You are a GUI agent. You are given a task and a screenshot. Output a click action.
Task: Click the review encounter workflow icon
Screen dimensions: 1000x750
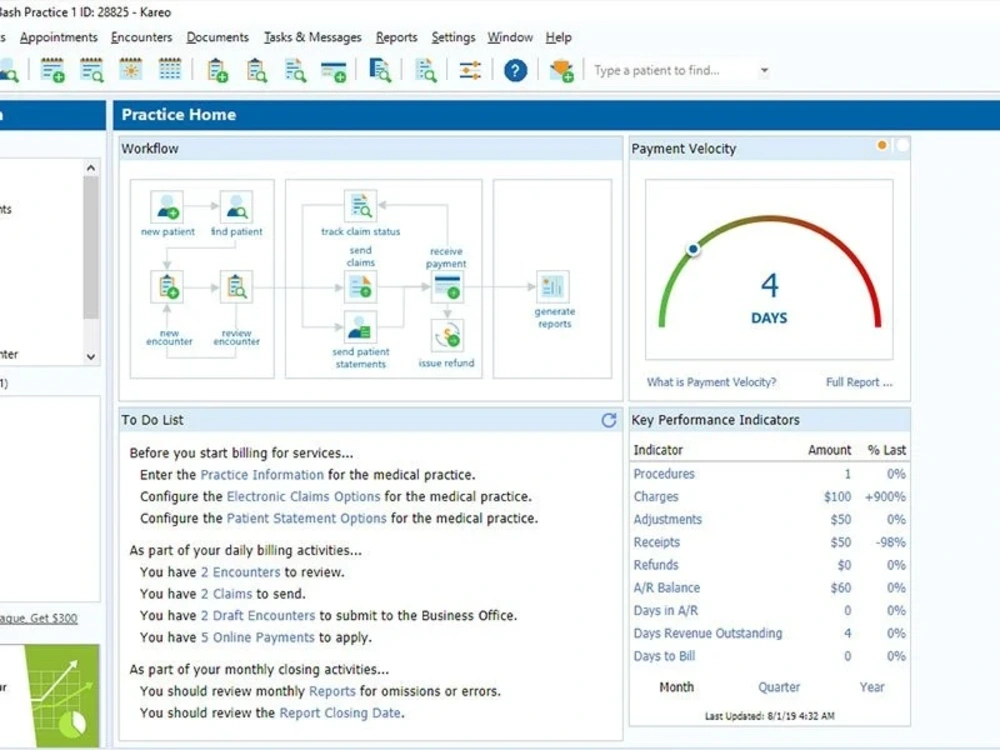(236, 287)
